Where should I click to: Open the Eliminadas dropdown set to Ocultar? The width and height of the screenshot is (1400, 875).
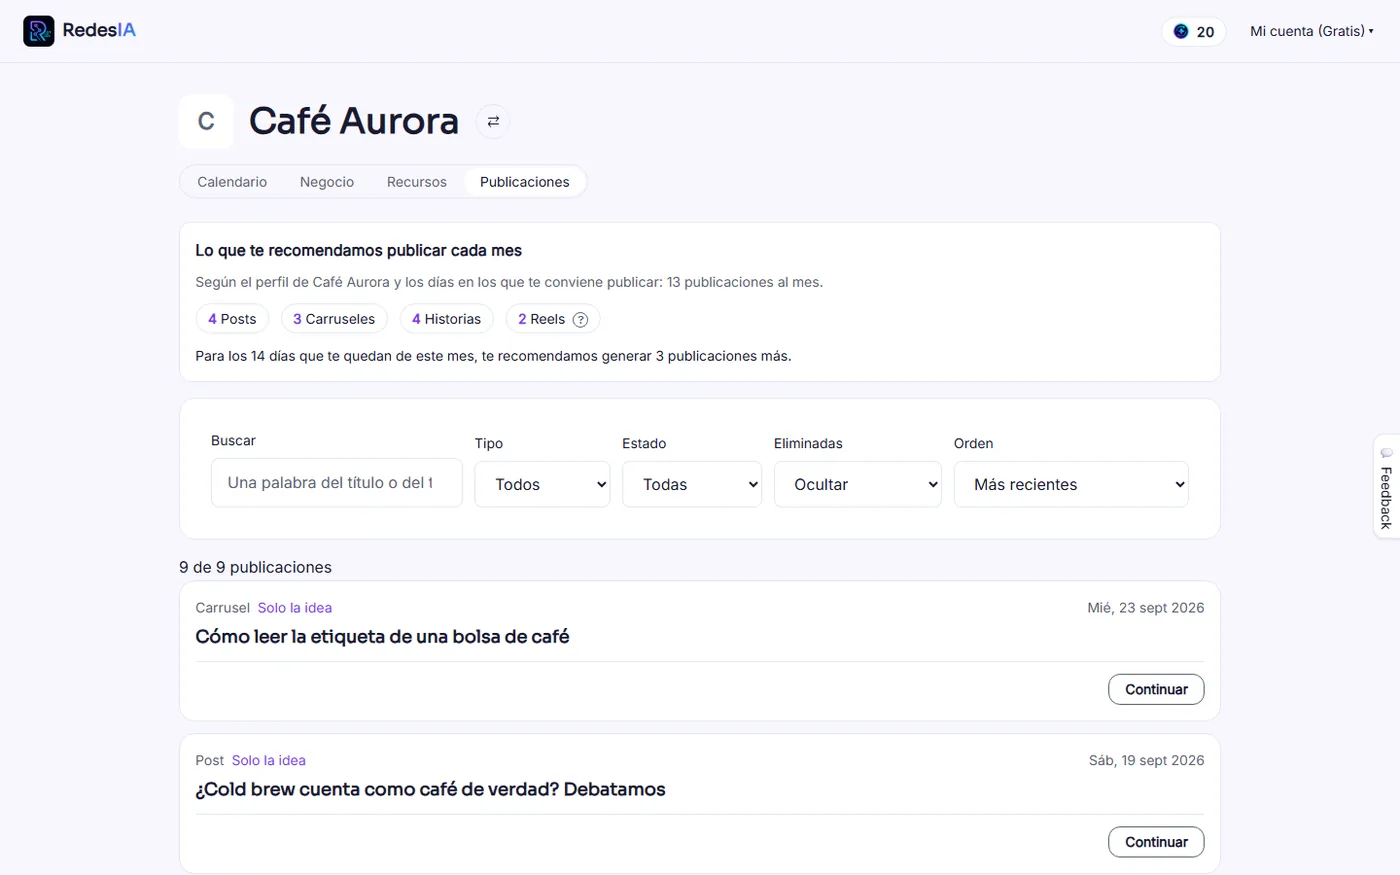click(858, 484)
